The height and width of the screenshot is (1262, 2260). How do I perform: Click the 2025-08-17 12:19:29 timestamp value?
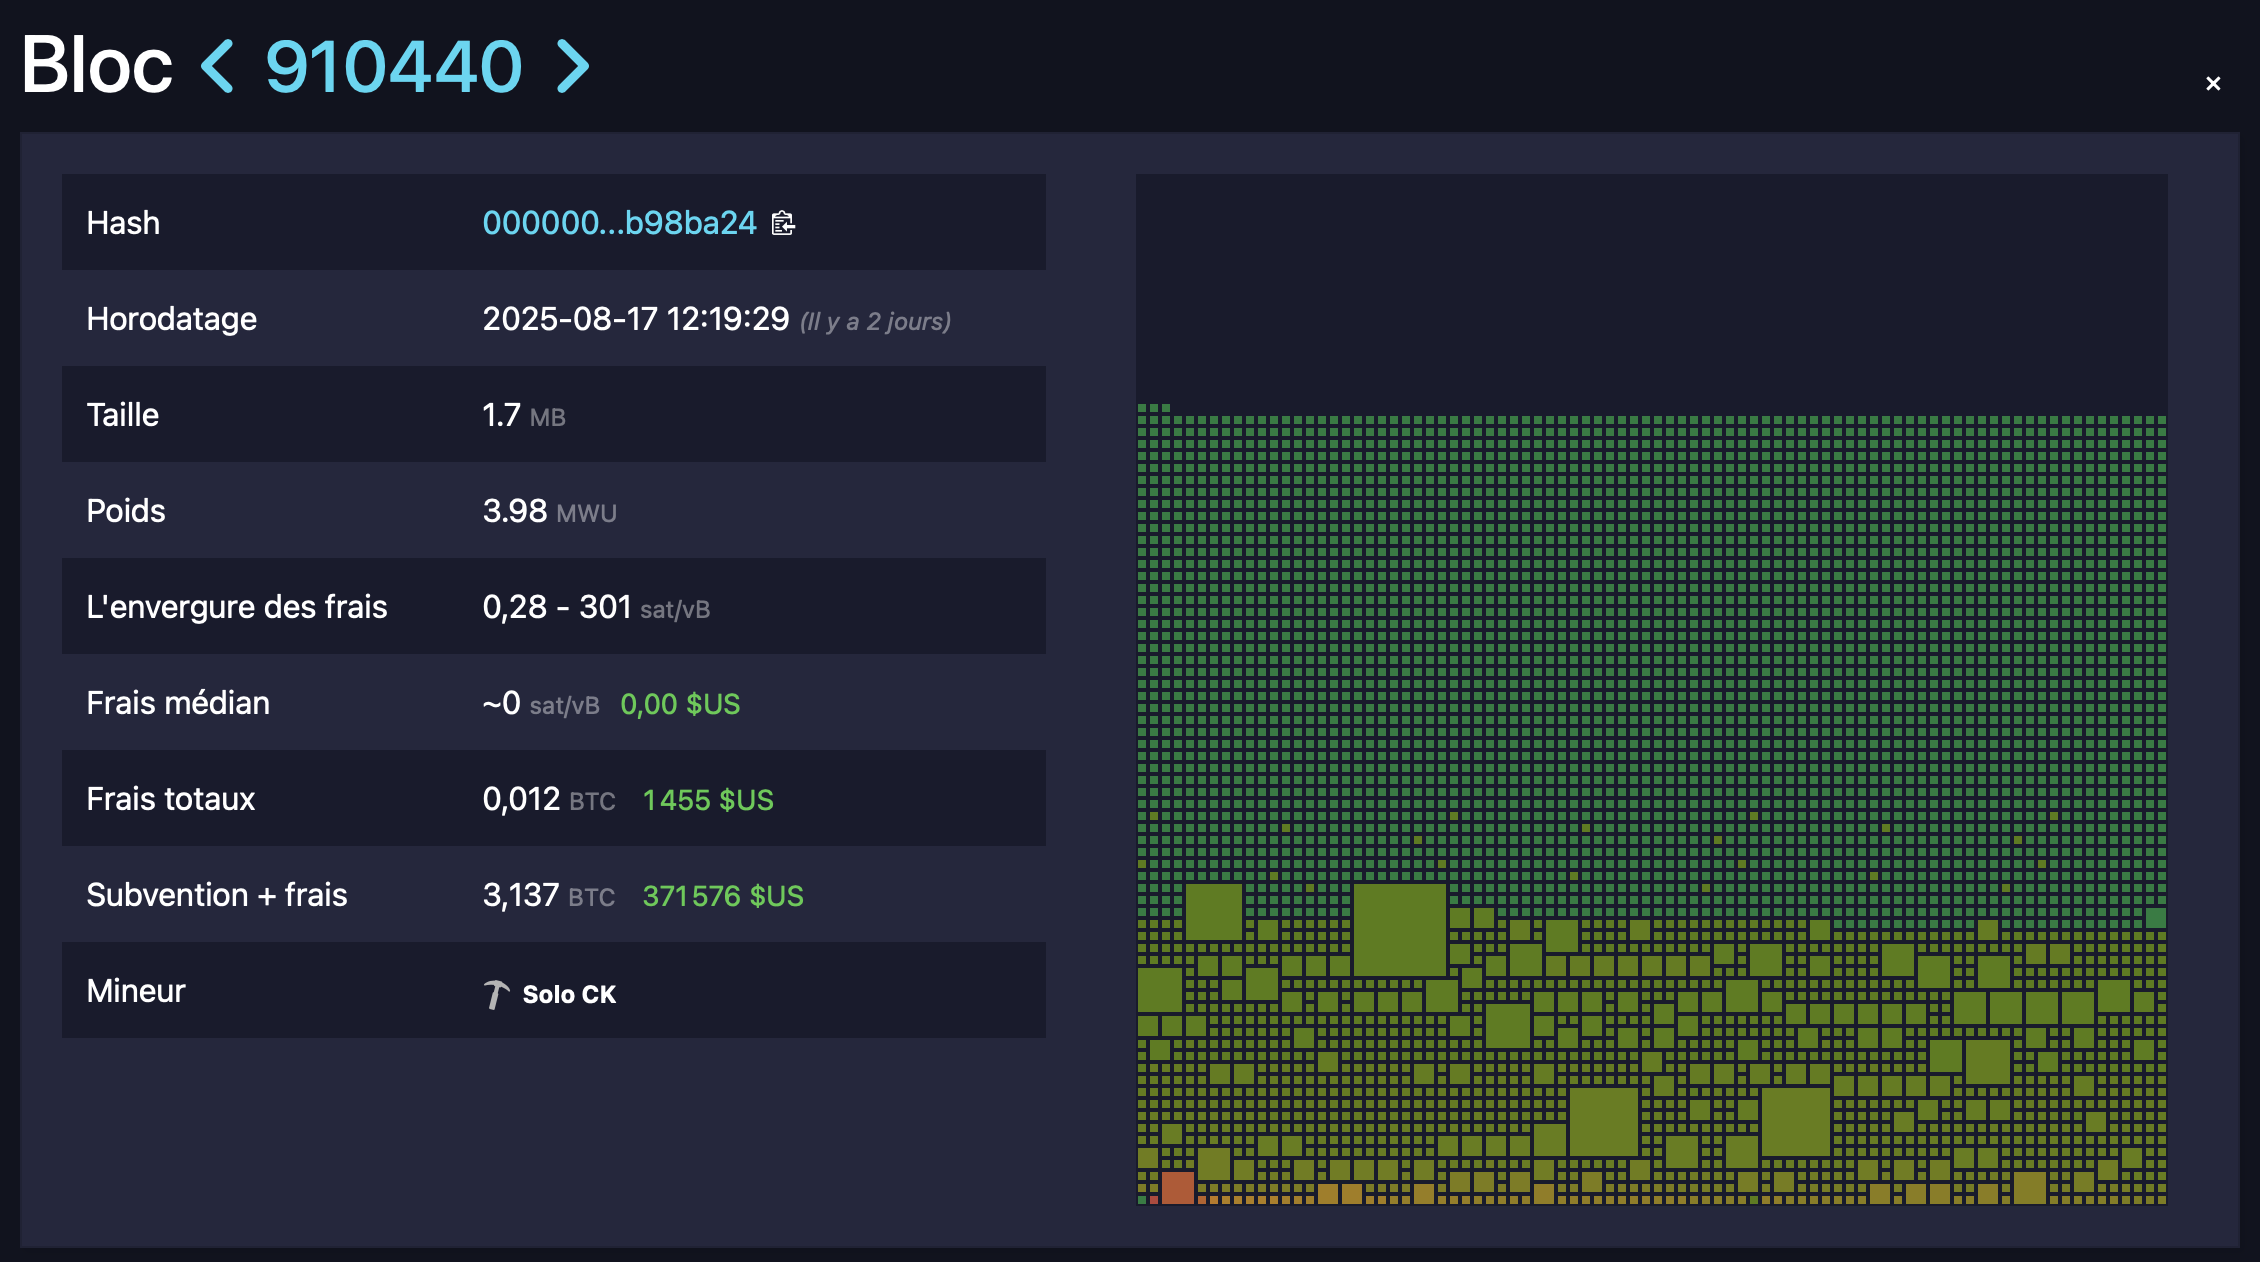635,319
